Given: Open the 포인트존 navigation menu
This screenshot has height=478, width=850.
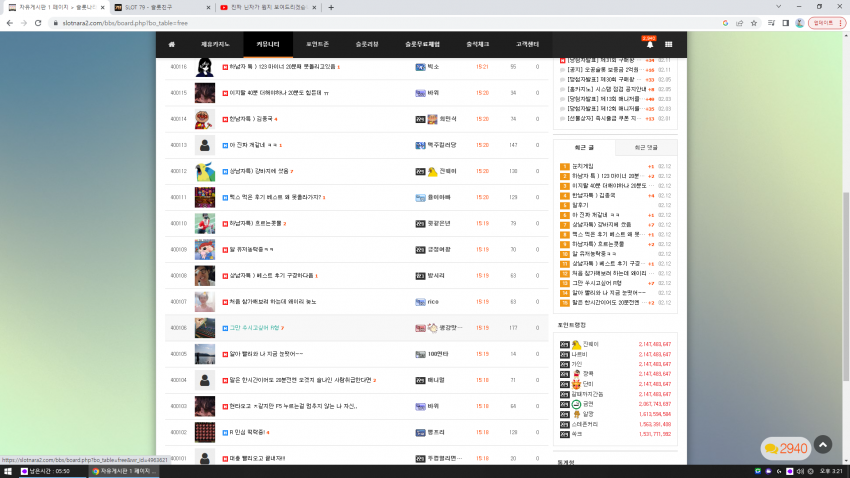Looking at the screenshot, I should 317,44.
